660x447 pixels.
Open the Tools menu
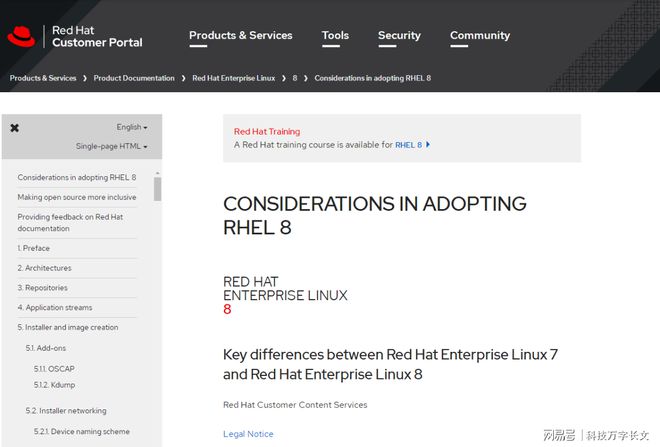[x=335, y=35]
